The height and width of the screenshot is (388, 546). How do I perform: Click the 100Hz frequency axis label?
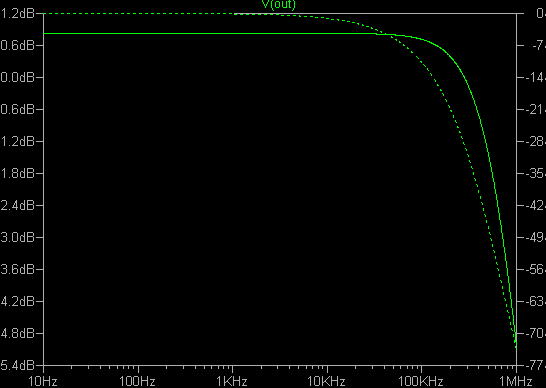click(x=138, y=381)
